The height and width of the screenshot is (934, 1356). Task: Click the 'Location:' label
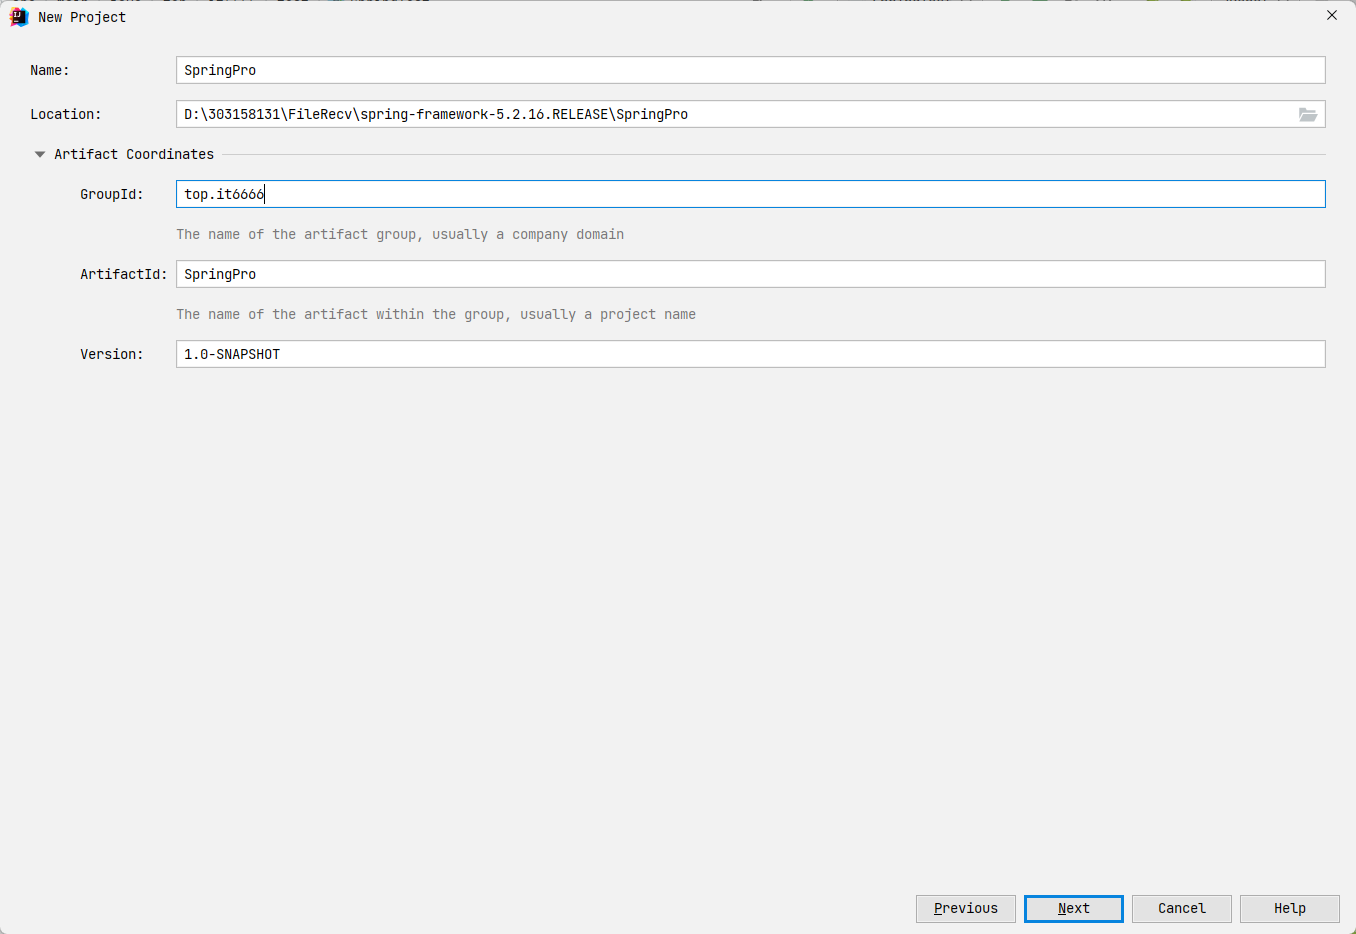66,114
